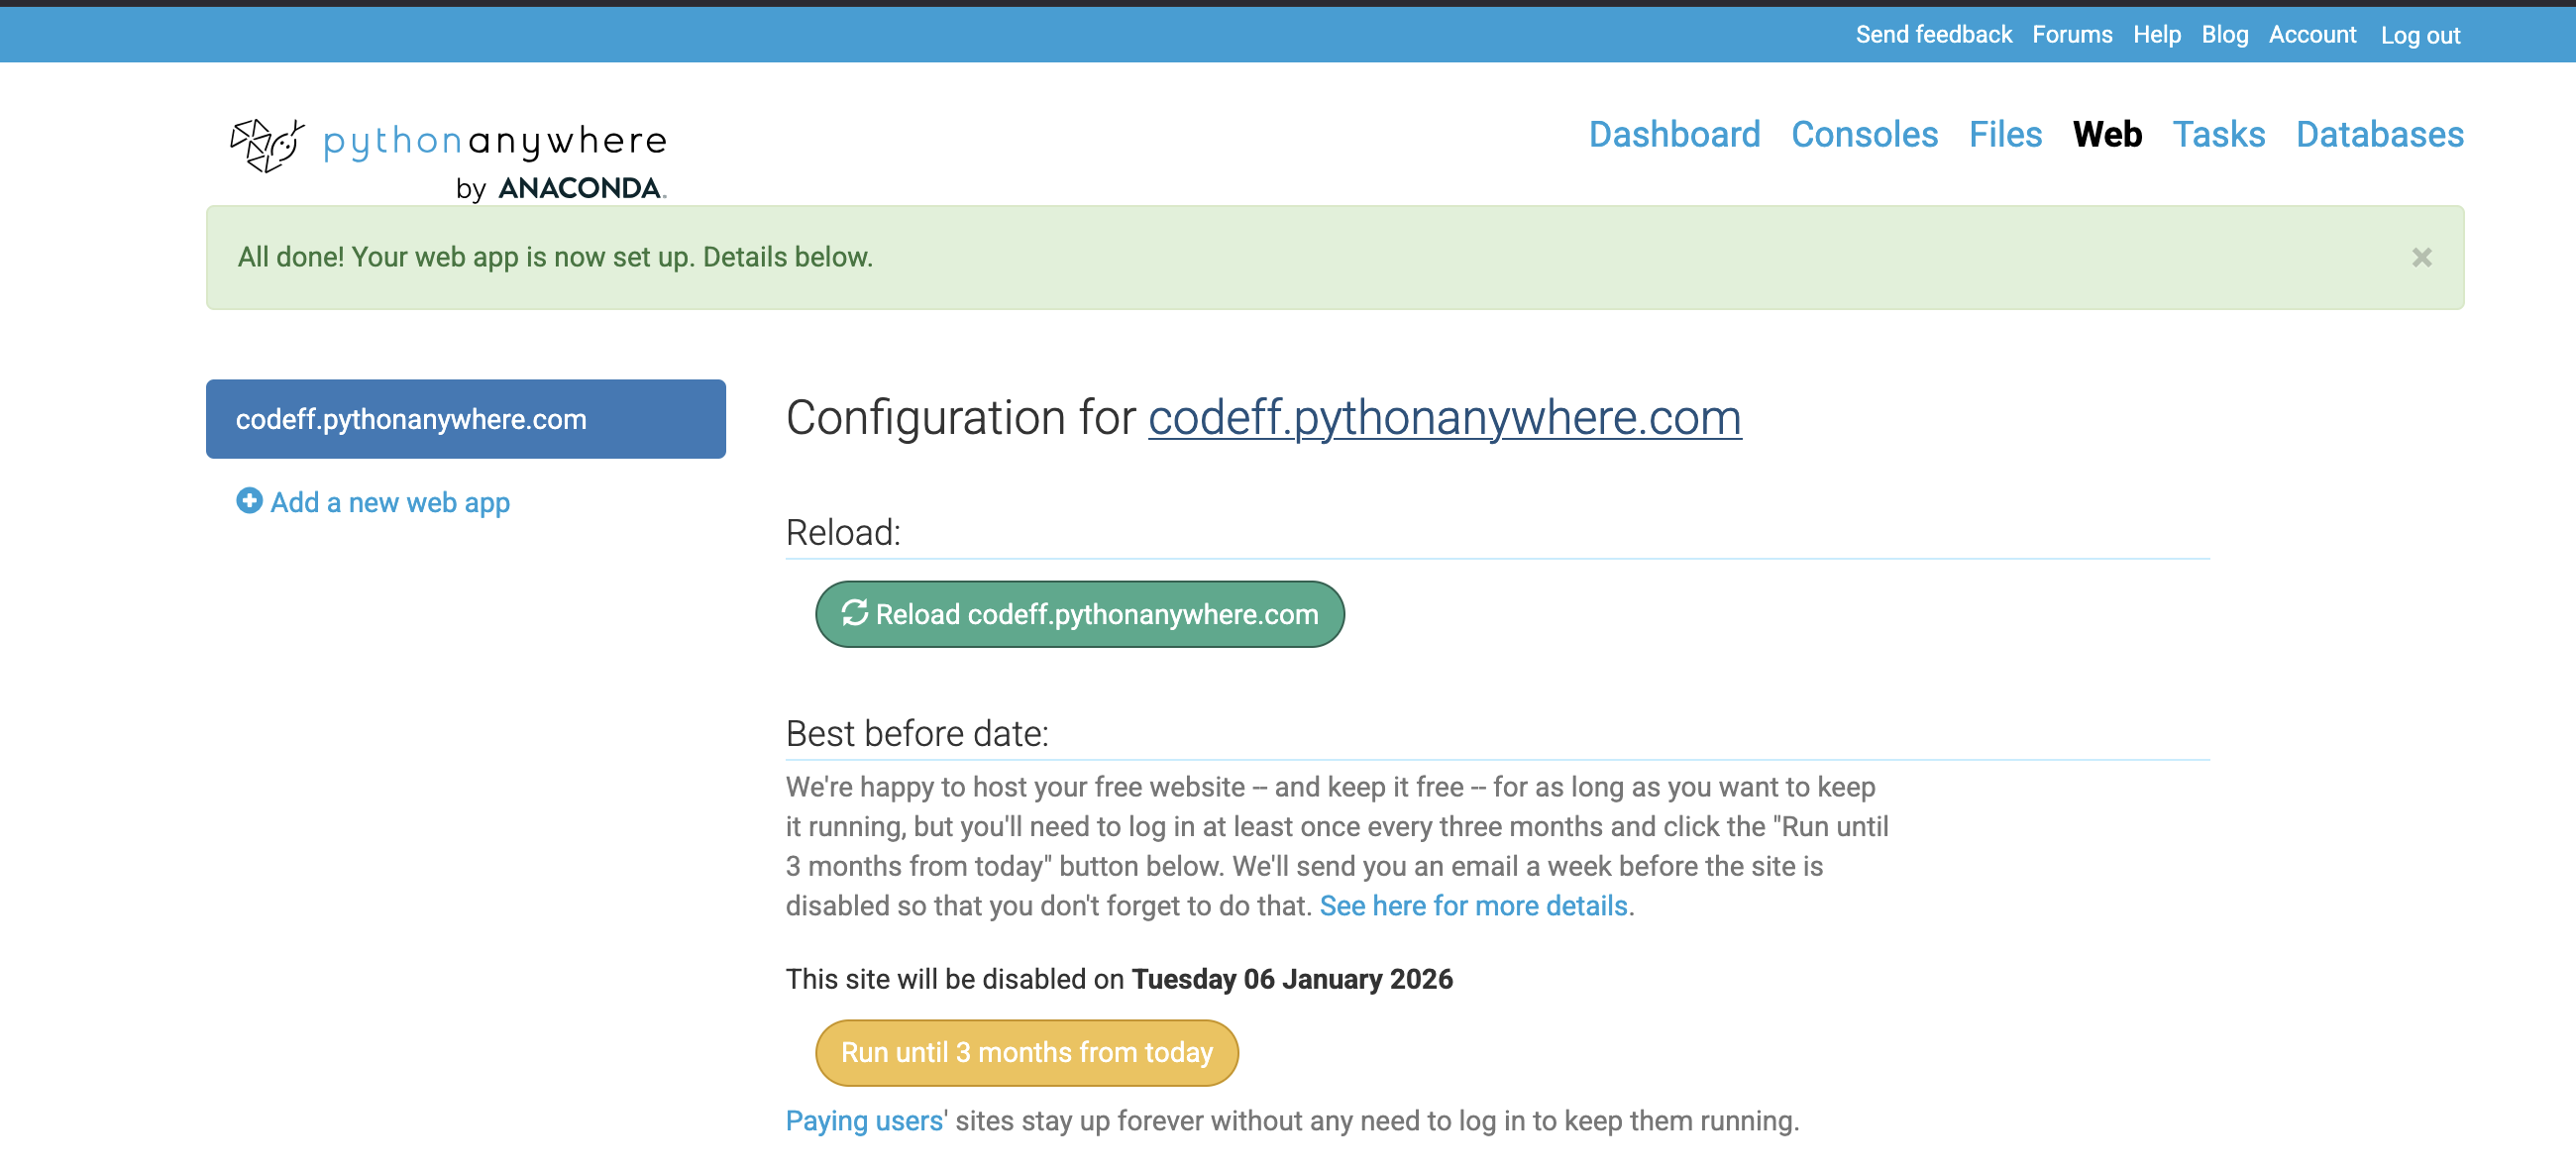Image resolution: width=2576 pixels, height=1171 pixels.
Task: Open the Dashboard tab
Action: 1674,135
